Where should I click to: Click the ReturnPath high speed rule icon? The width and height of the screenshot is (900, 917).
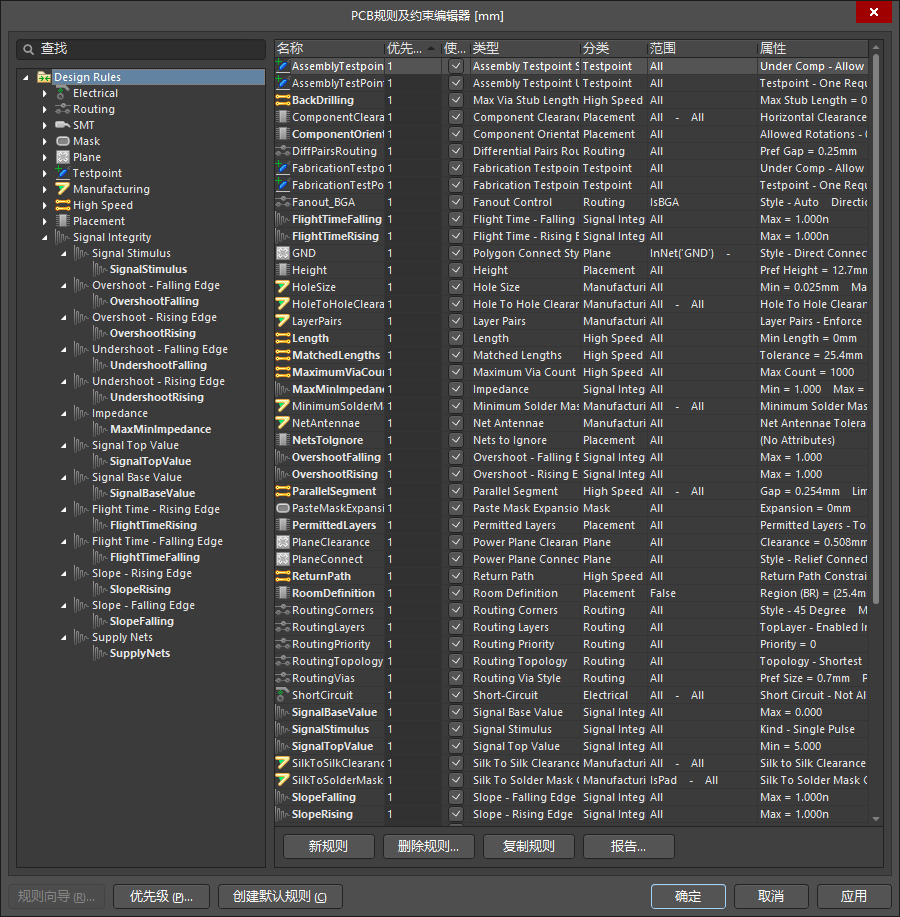283,576
